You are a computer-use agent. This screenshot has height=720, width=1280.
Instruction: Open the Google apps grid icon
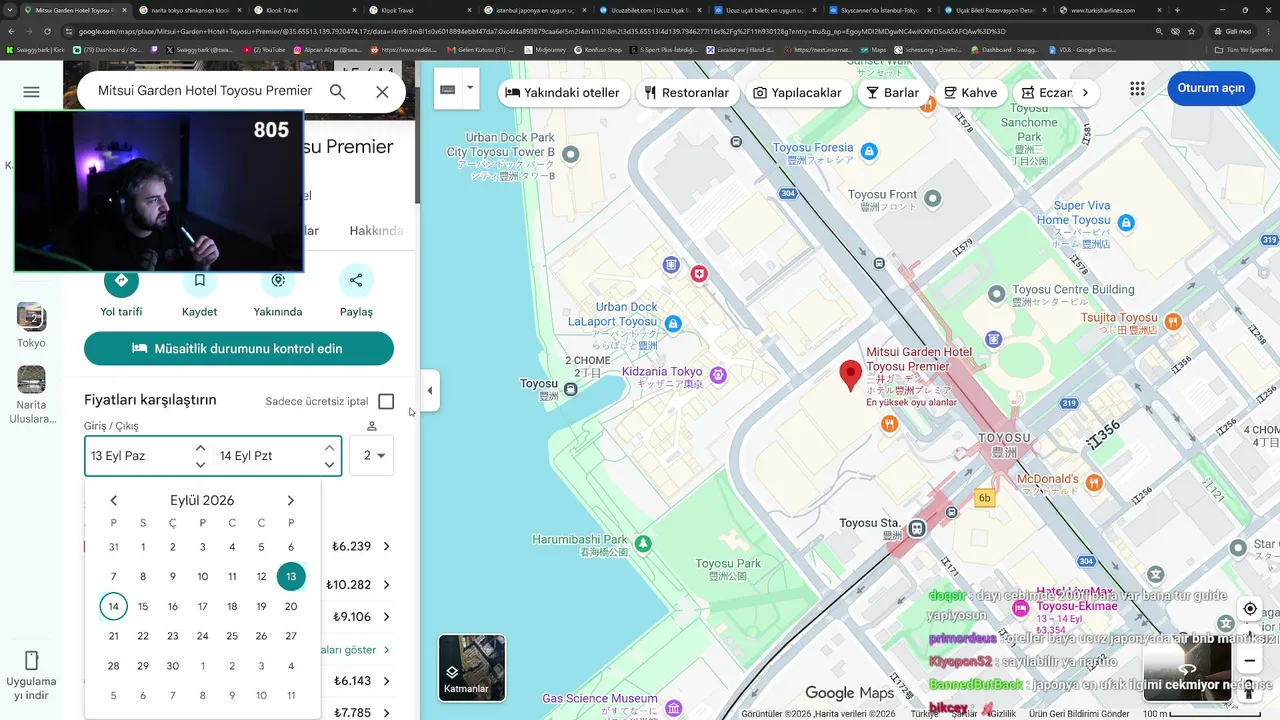[x=1137, y=88]
